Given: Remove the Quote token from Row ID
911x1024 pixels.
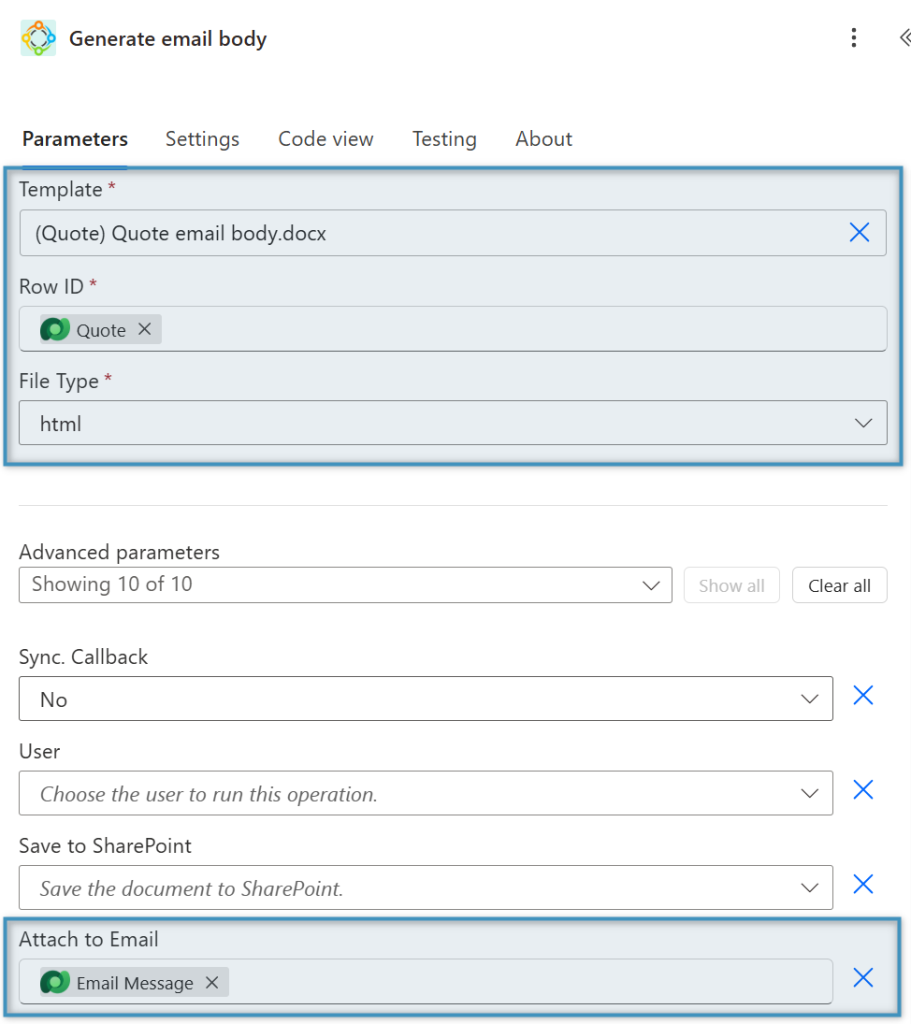Looking at the screenshot, I should tap(144, 329).
